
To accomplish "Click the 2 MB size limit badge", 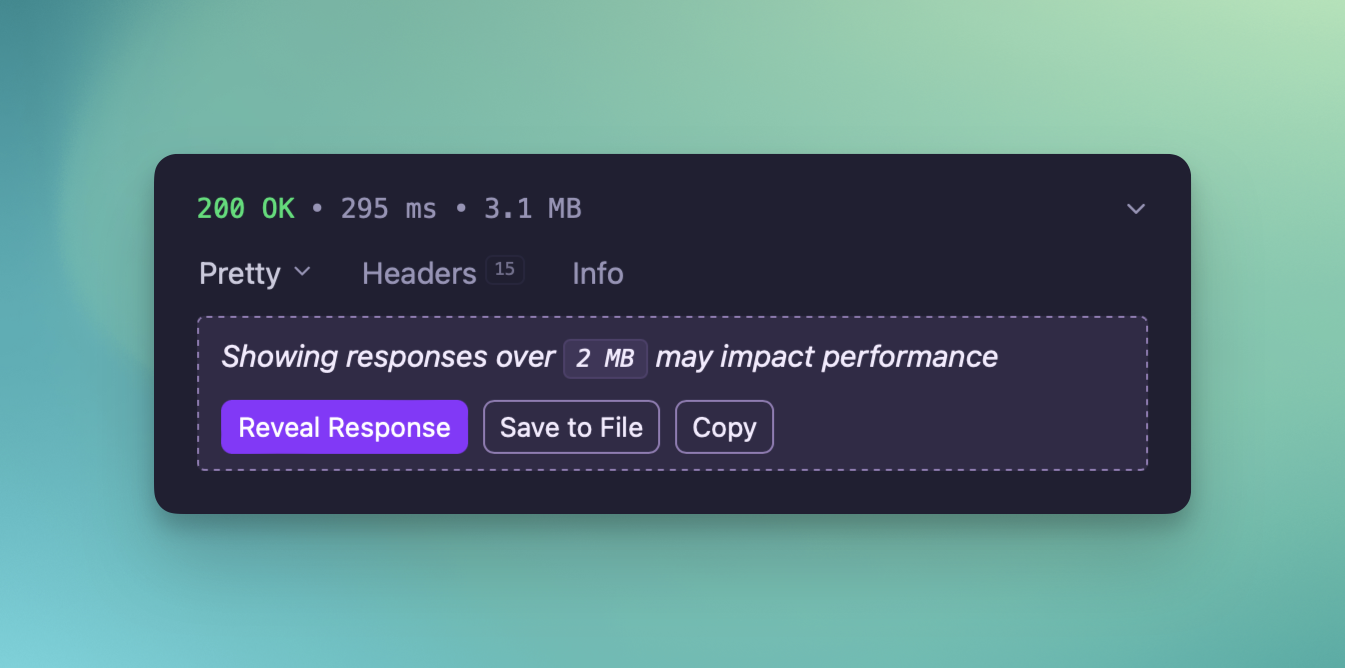I will pos(605,358).
